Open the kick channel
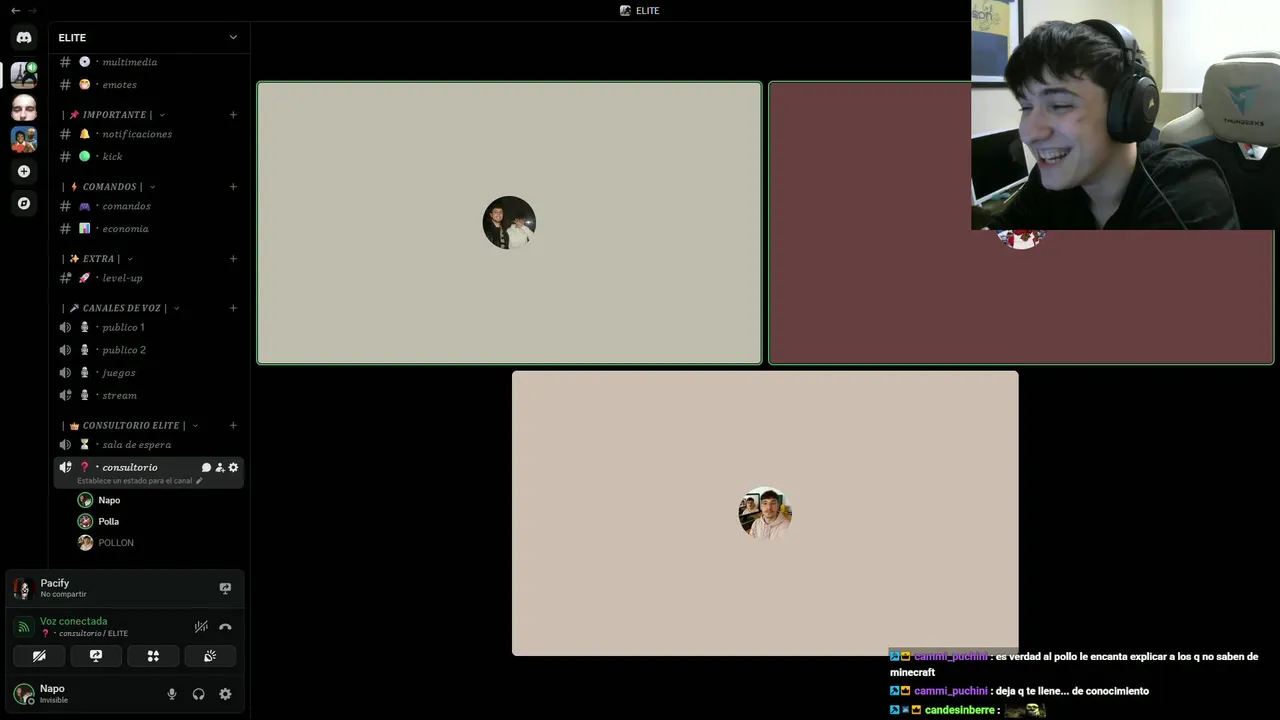This screenshot has height=720, width=1280. 148,156
